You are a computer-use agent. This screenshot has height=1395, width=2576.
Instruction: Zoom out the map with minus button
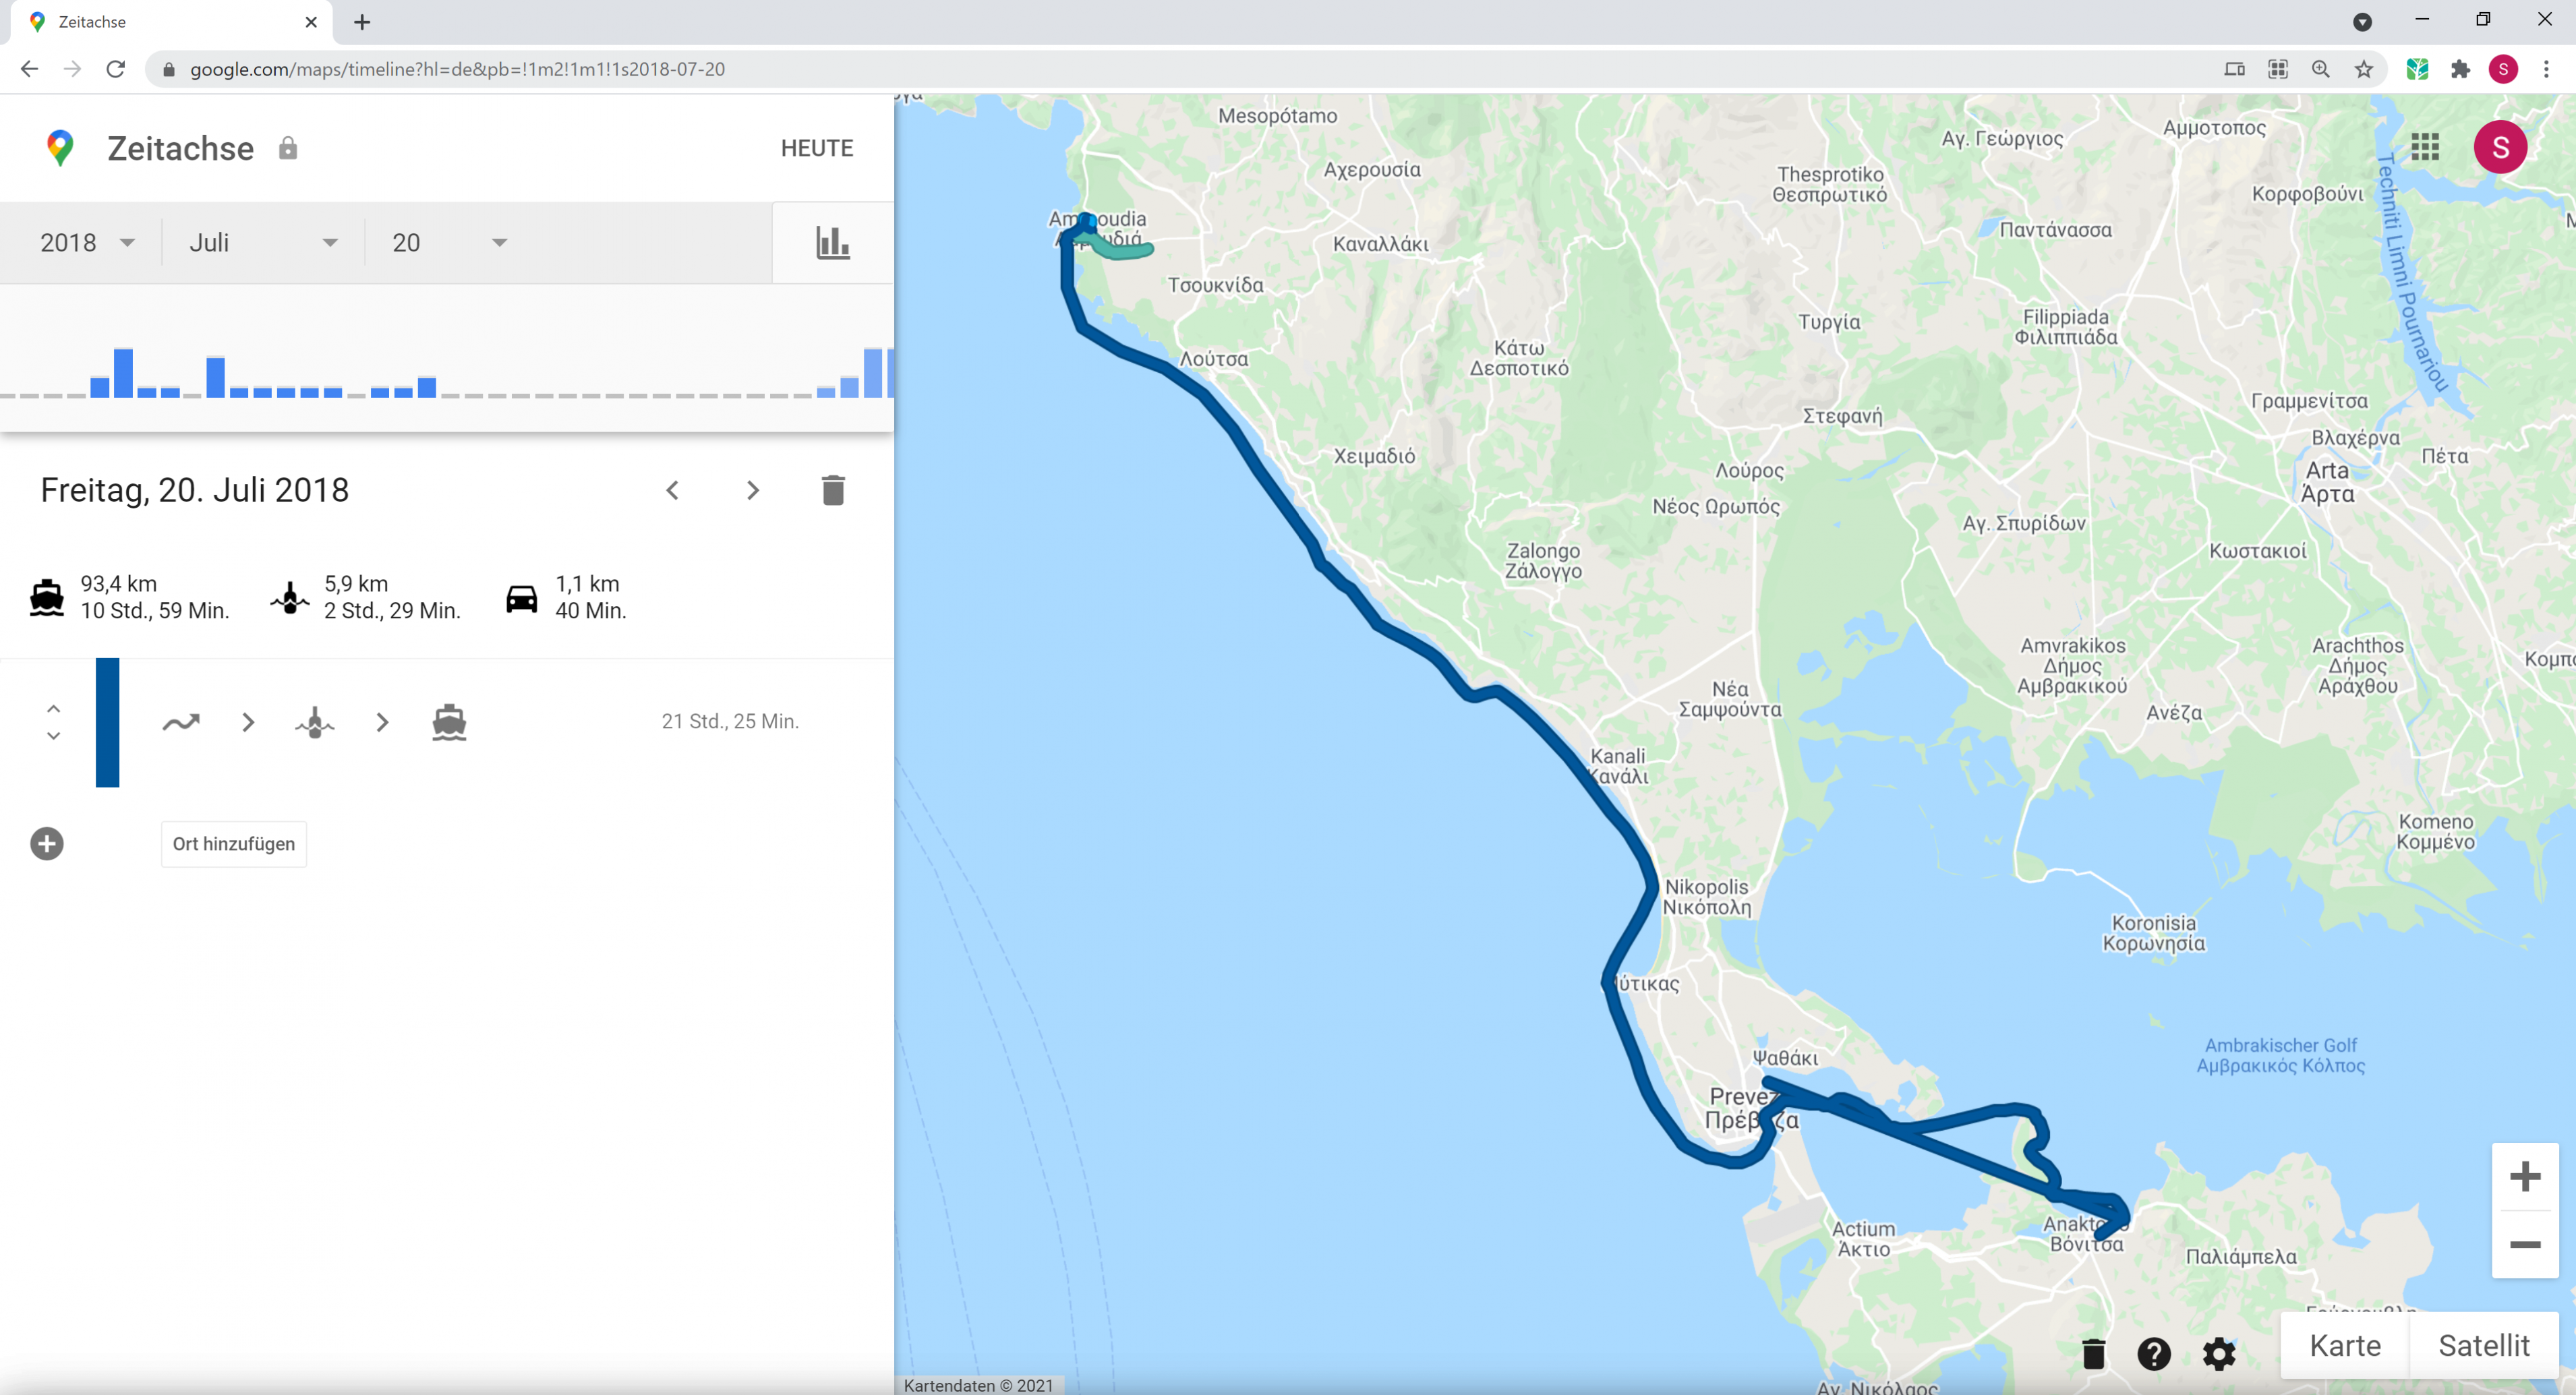tap(2524, 1244)
